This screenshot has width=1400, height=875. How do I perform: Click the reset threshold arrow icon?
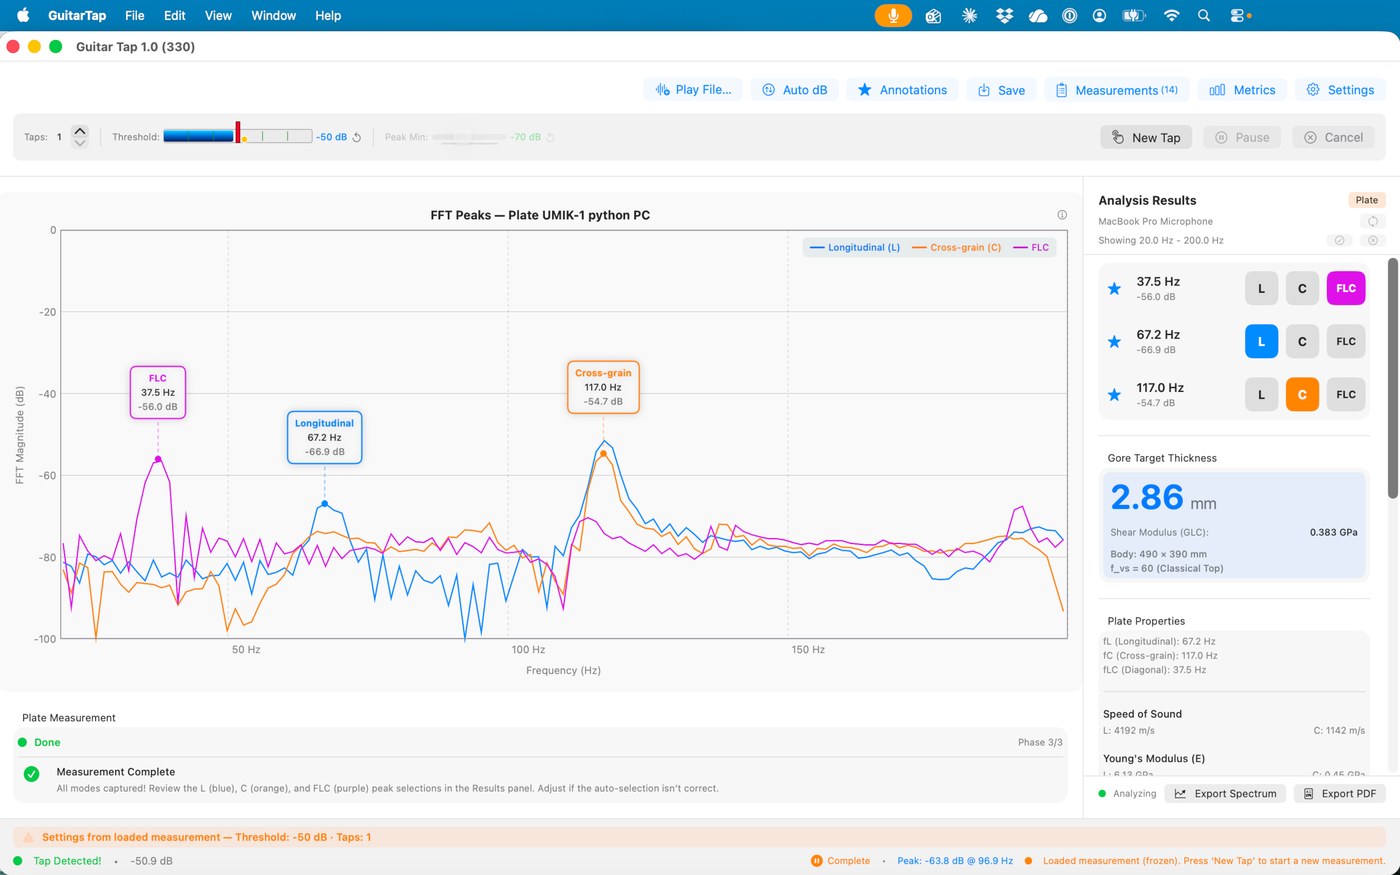(357, 137)
